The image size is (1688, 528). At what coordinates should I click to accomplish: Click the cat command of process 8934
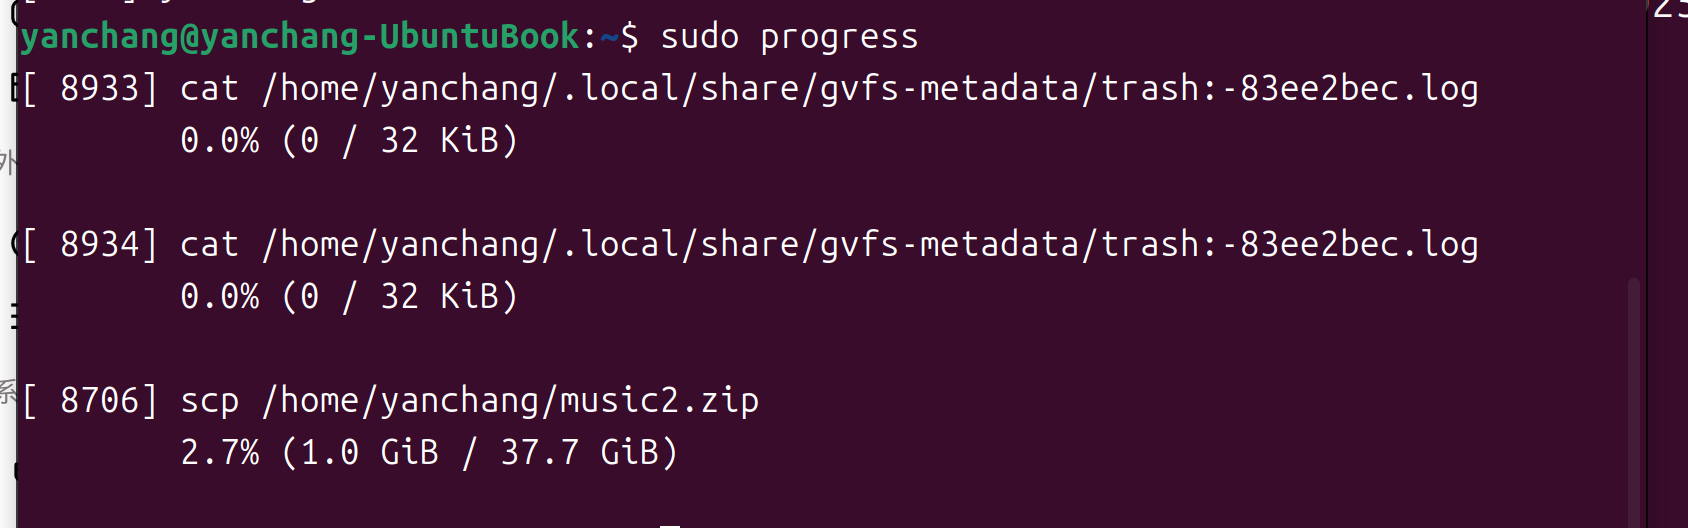coord(209,245)
